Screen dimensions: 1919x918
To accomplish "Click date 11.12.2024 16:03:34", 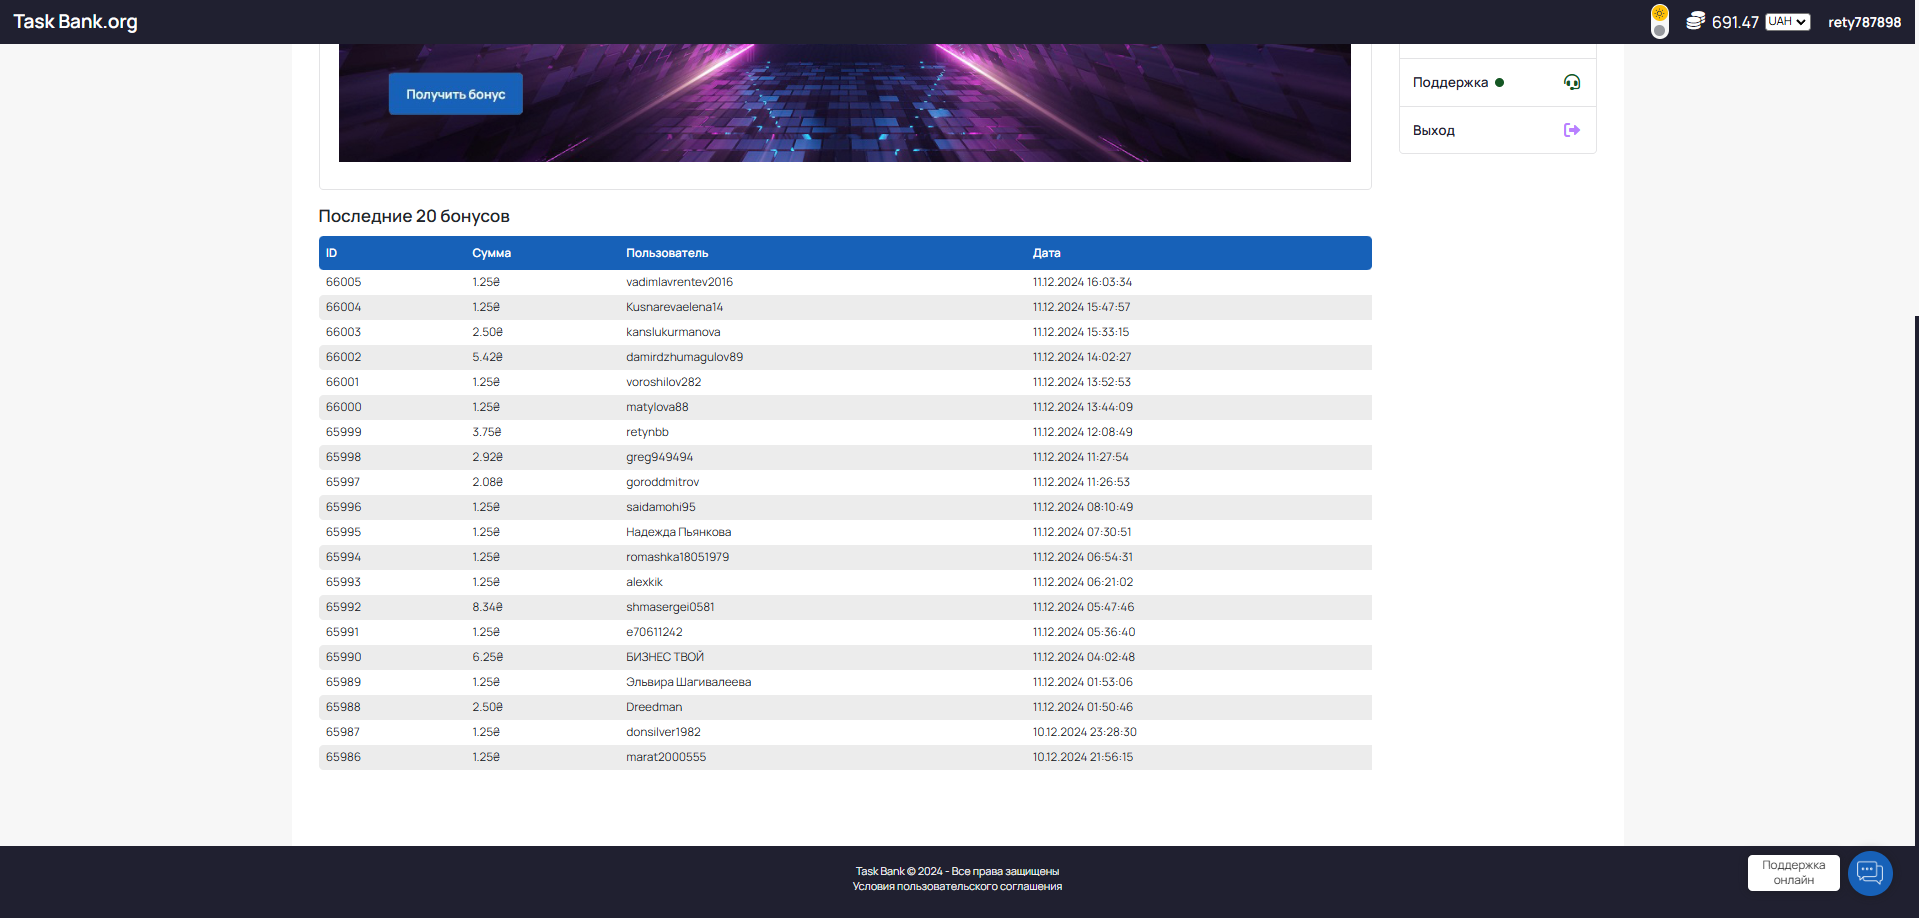I will (1082, 282).
